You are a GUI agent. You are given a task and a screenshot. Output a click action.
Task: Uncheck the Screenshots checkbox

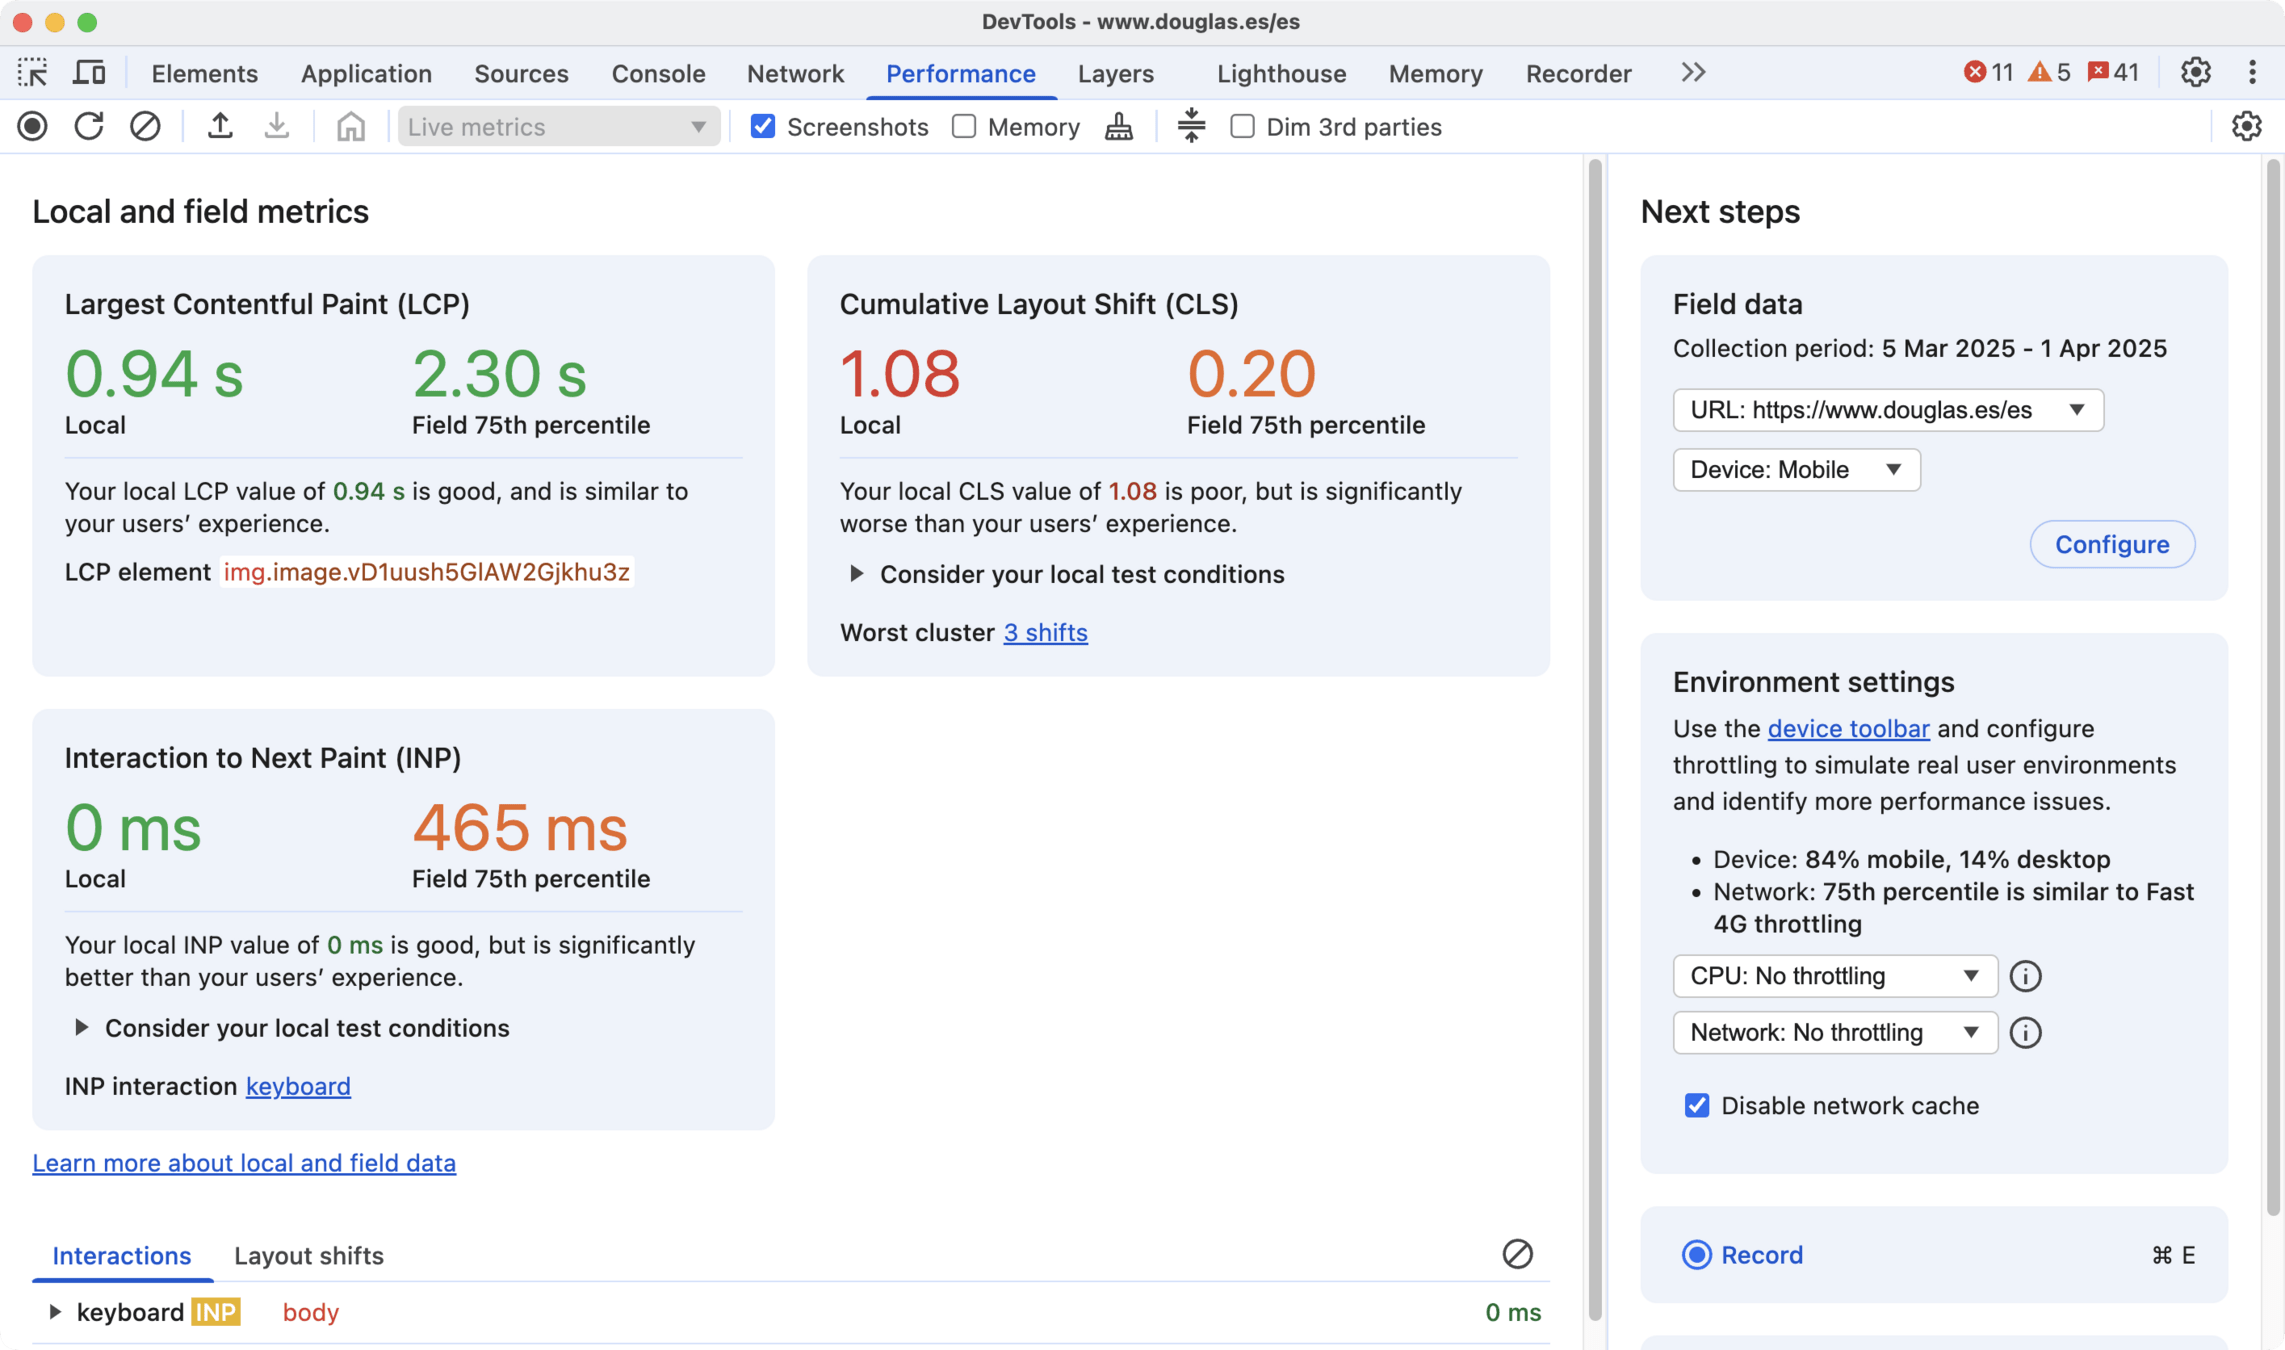click(763, 127)
